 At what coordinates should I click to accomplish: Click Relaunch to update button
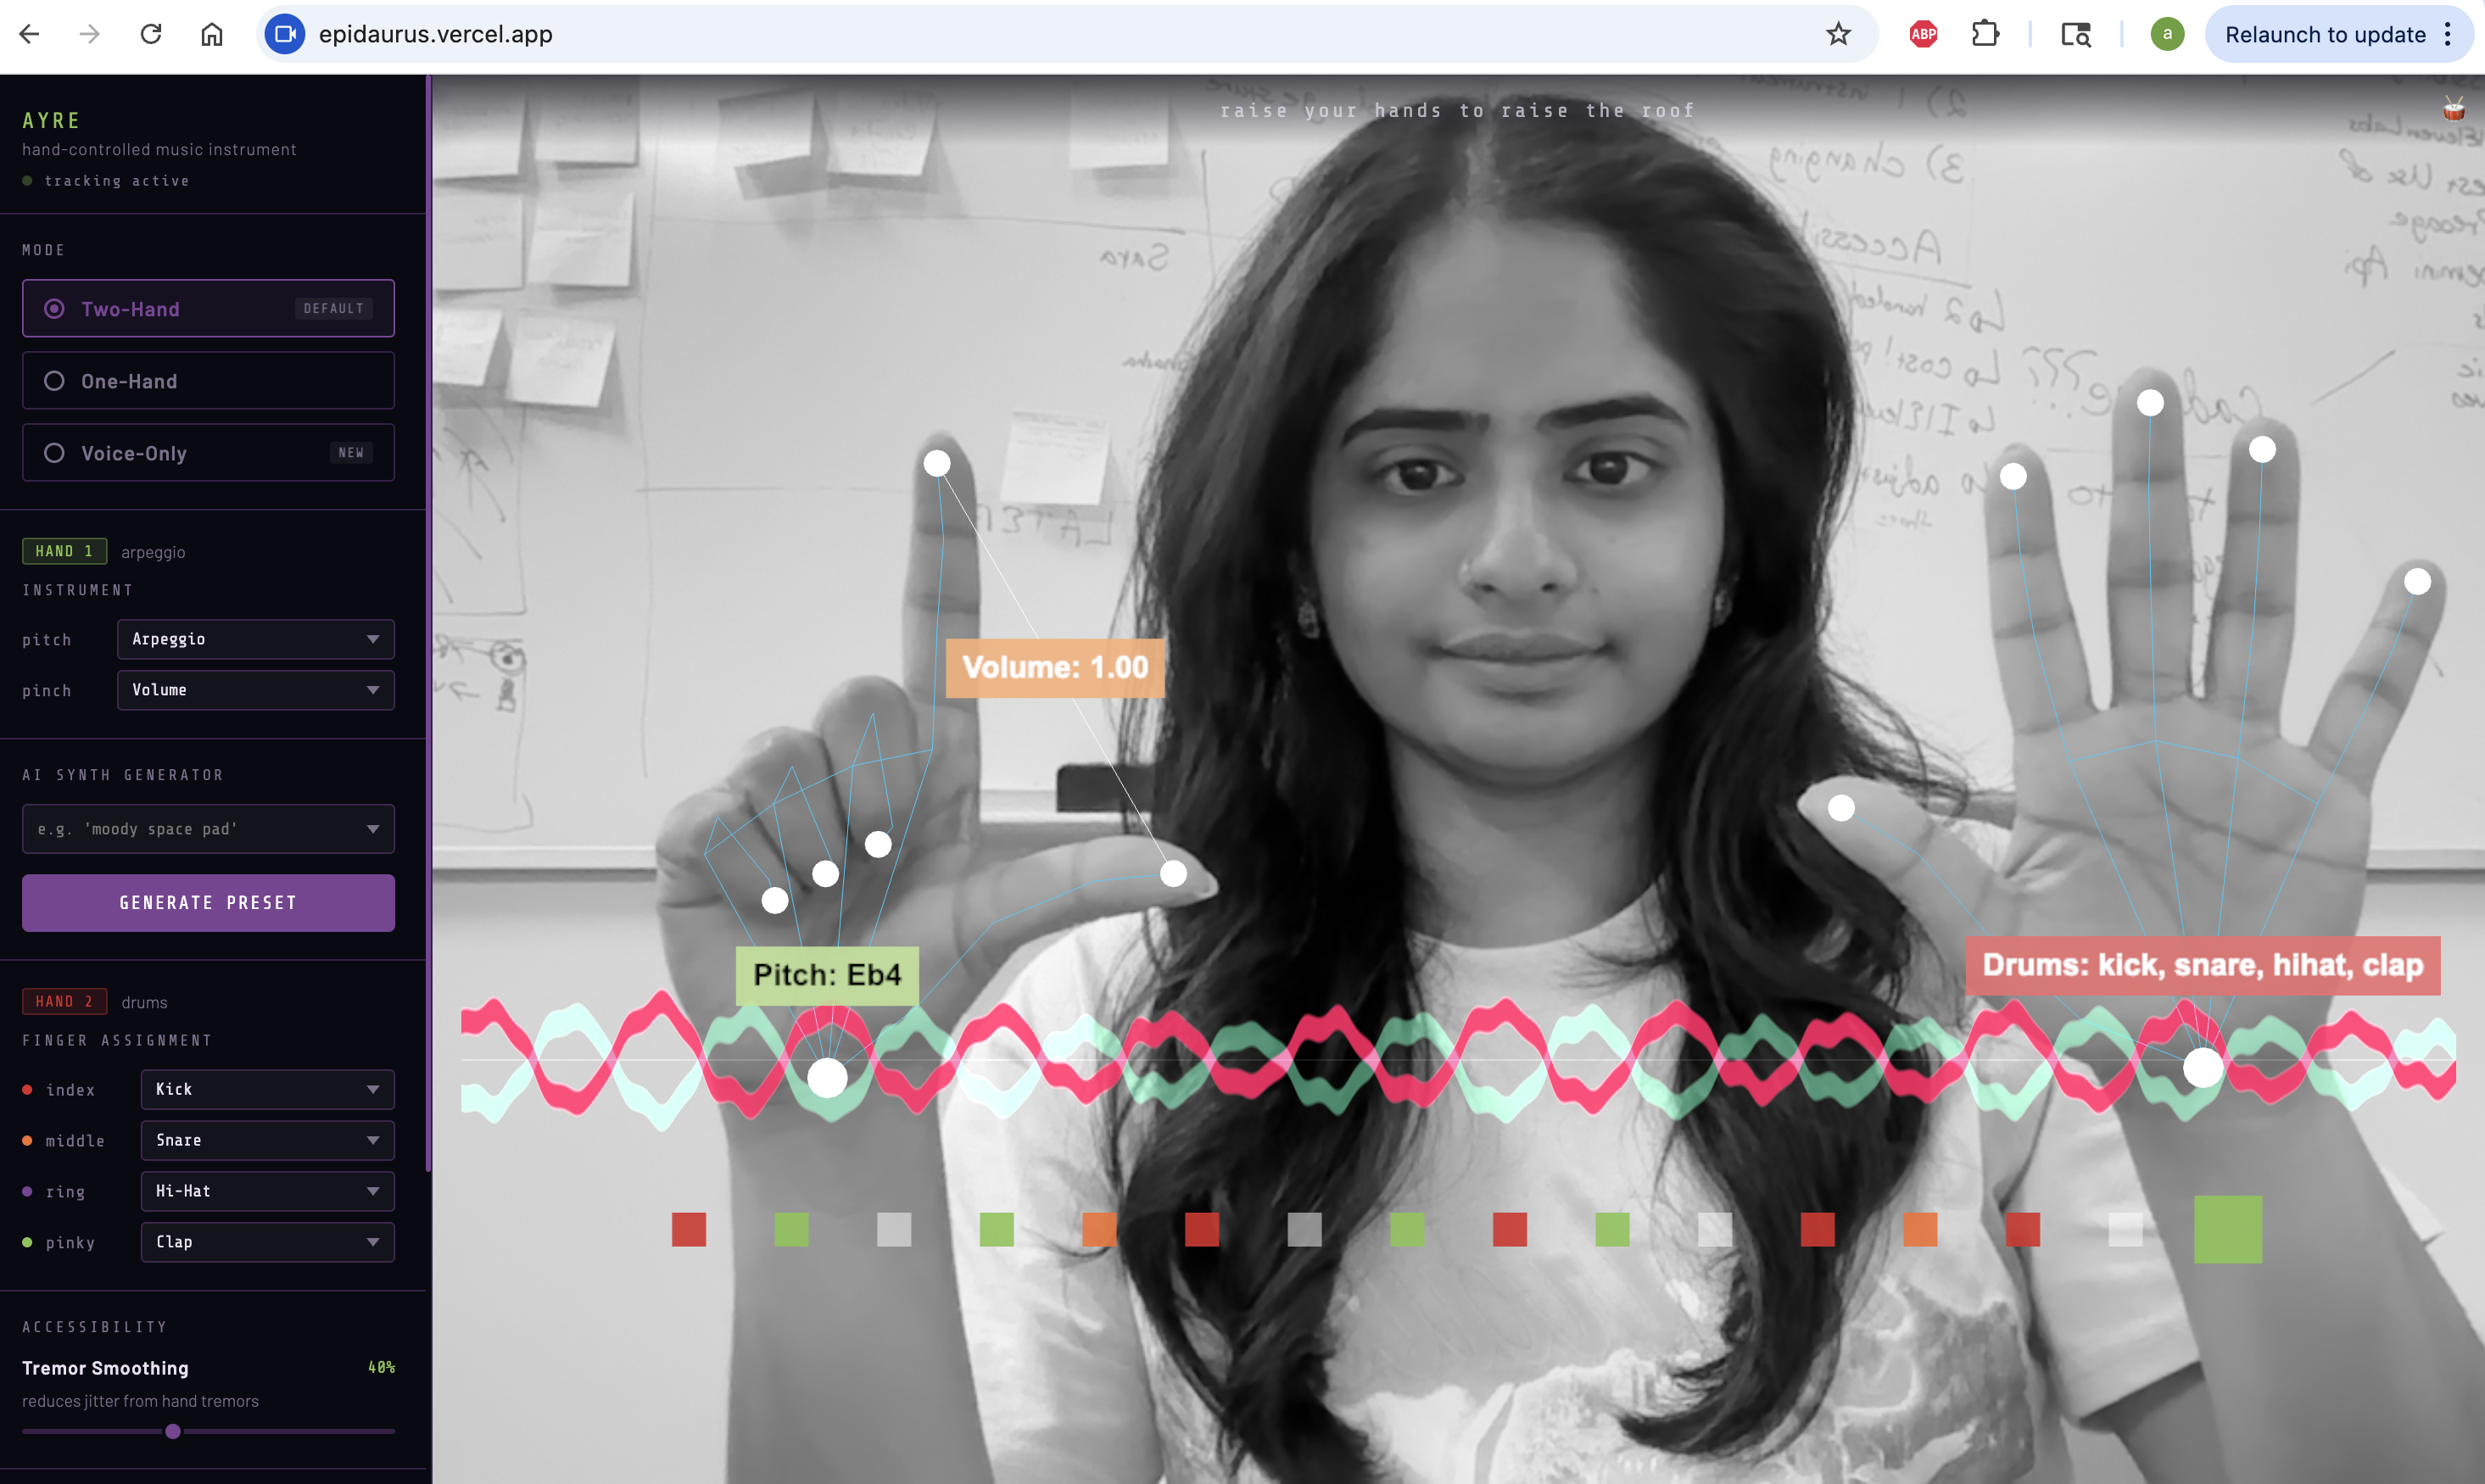2325,34
